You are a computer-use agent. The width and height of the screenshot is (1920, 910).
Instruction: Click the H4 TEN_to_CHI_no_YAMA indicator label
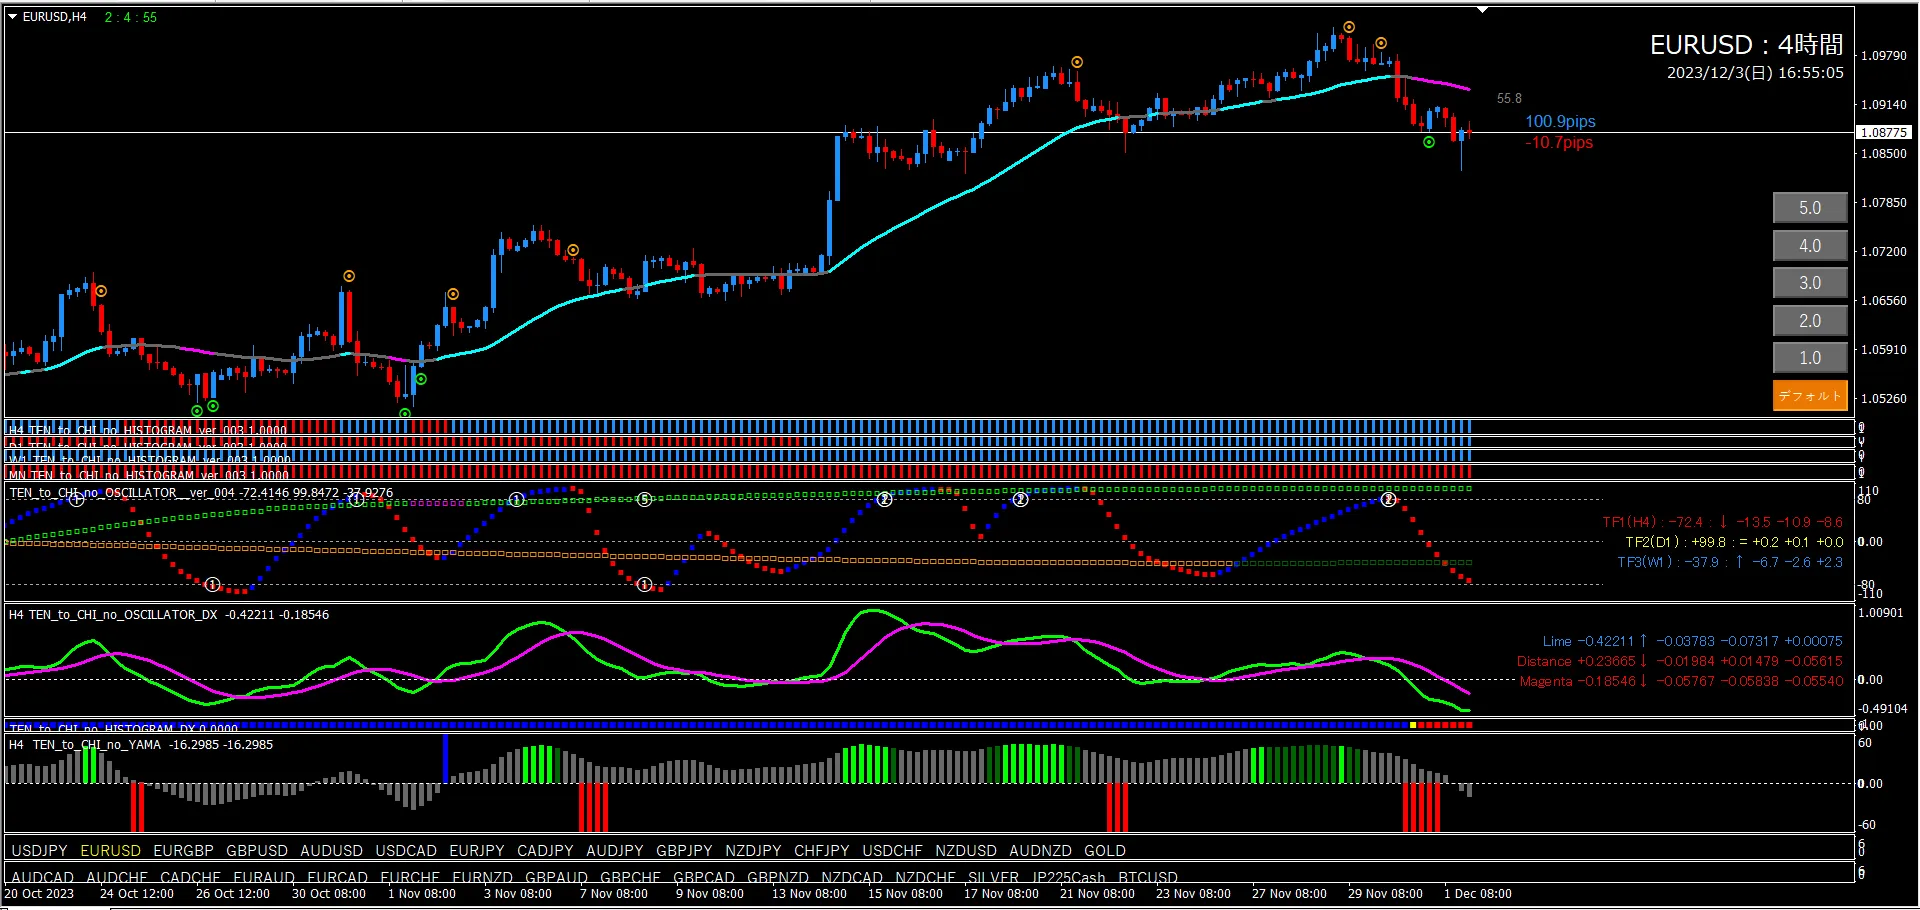click(x=141, y=745)
